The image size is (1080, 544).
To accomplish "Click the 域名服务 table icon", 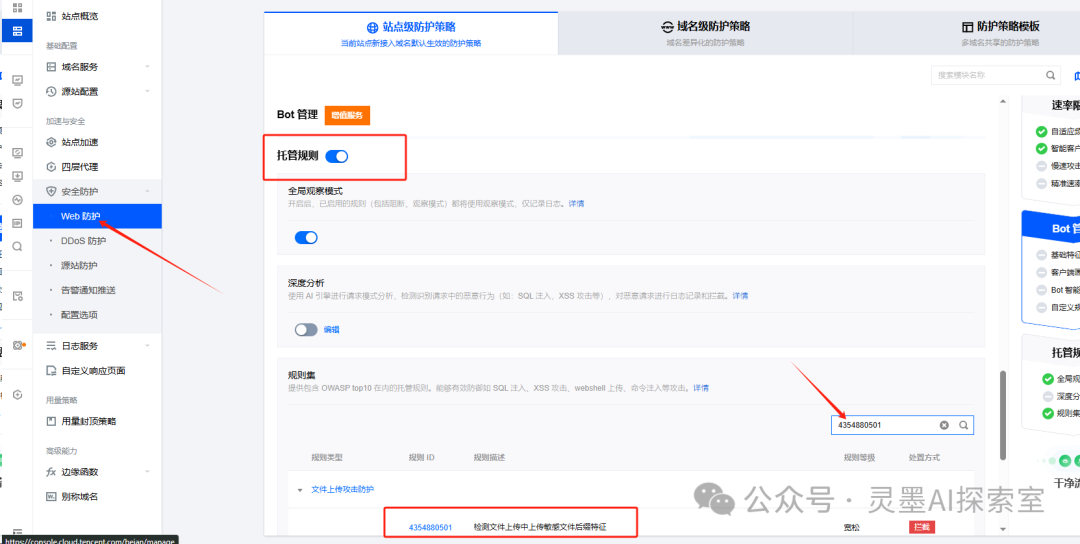I will click(x=51, y=67).
